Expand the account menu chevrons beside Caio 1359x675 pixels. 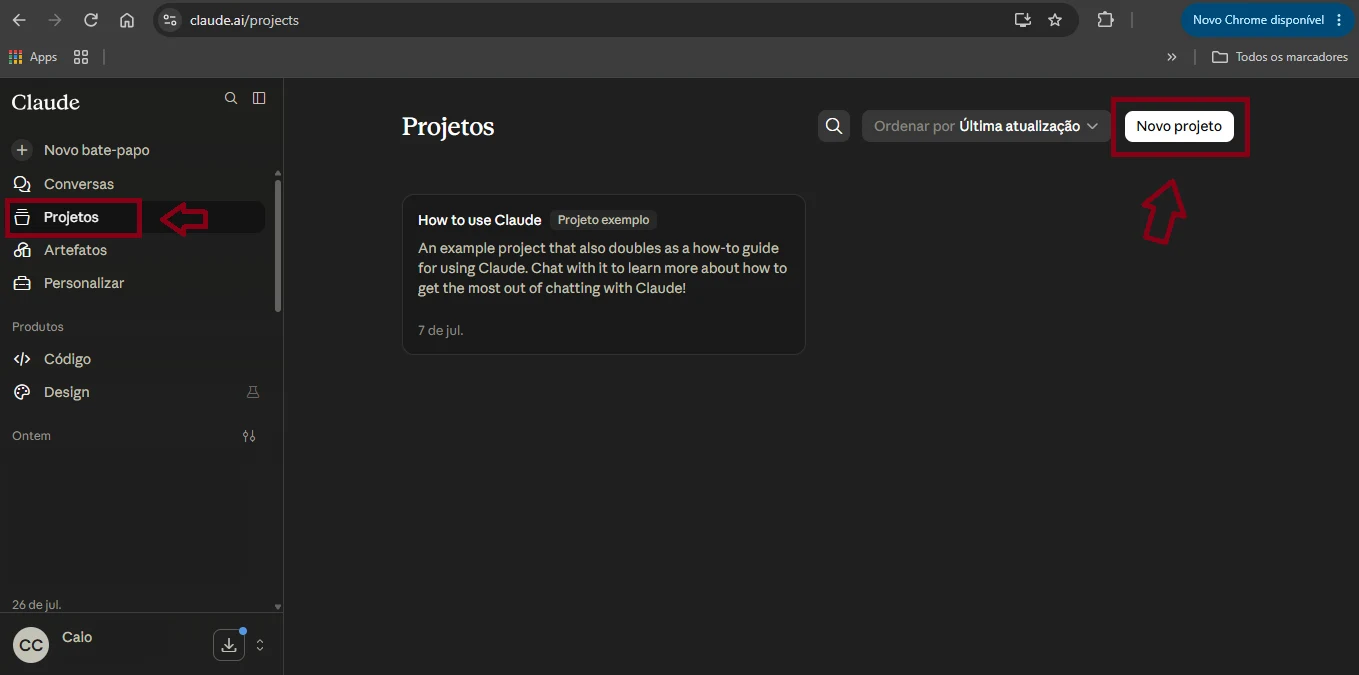point(260,645)
